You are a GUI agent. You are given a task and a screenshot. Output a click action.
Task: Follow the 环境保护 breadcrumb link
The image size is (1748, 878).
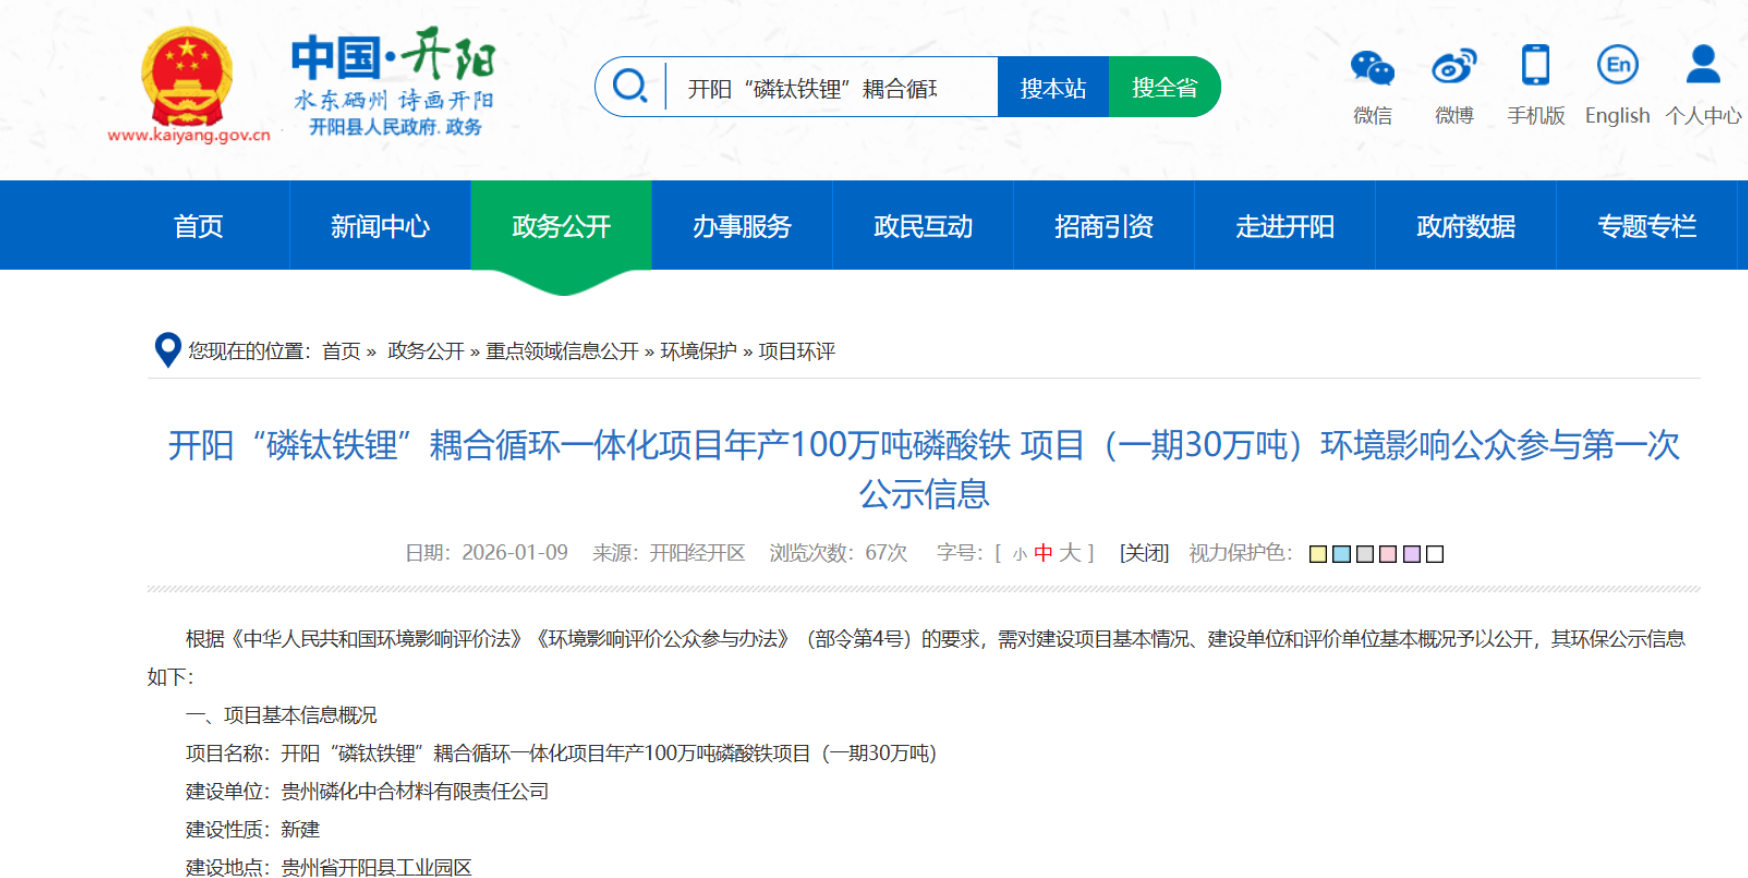tap(698, 351)
